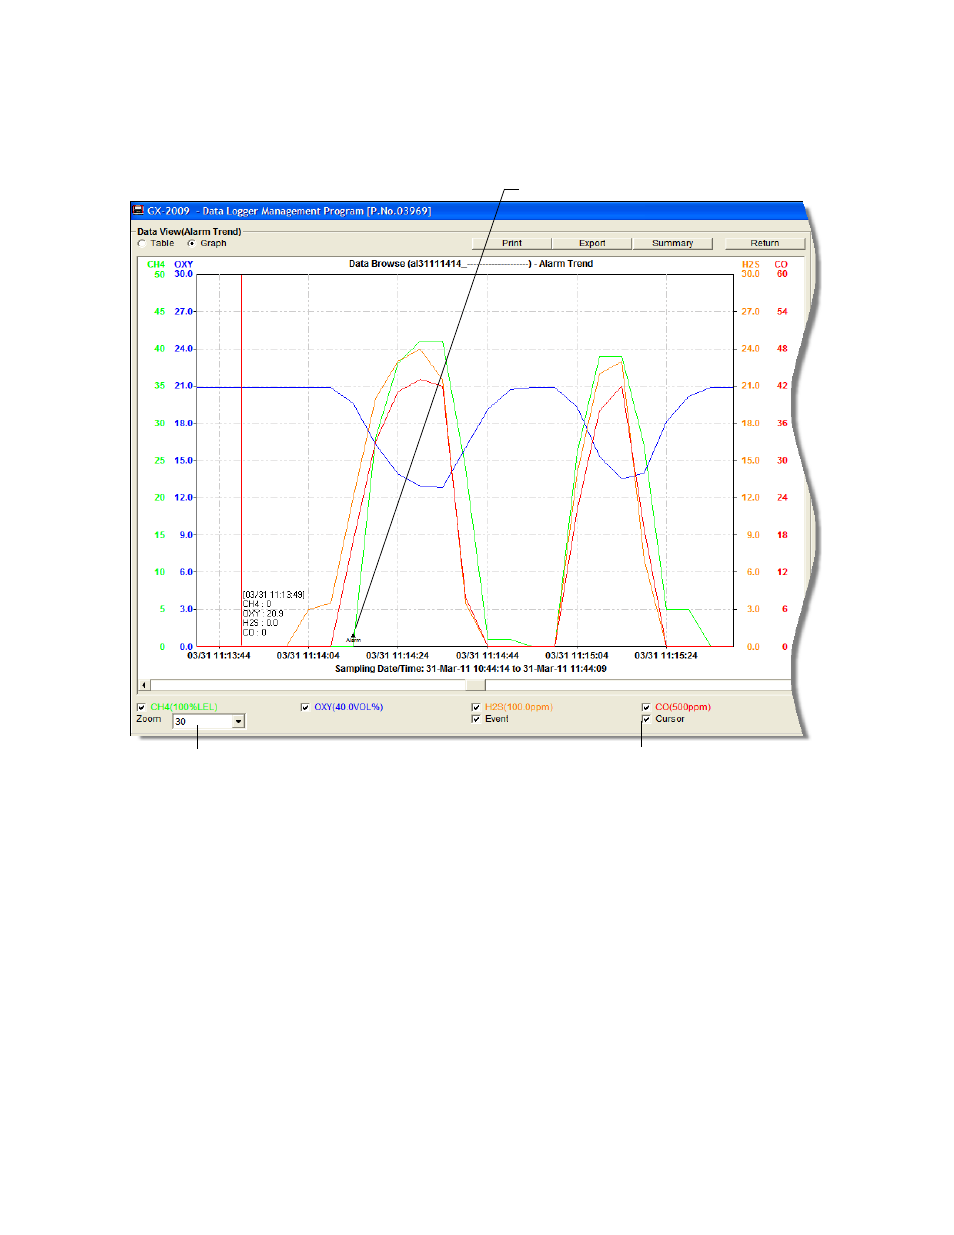954x1235 pixels.
Task: Select the Graph radio button
Action: [x=191, y=243]
